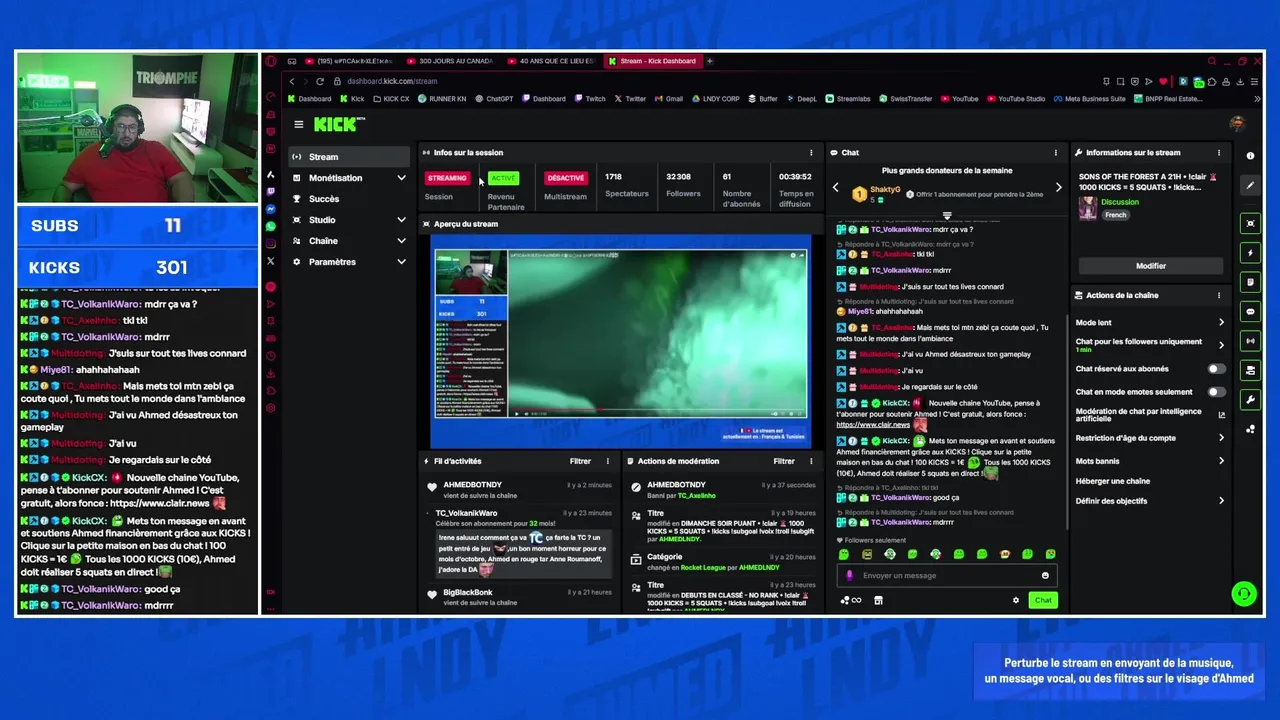Click the Envoyer un message input field
1280x720 pixels.
tap(945, 575)
